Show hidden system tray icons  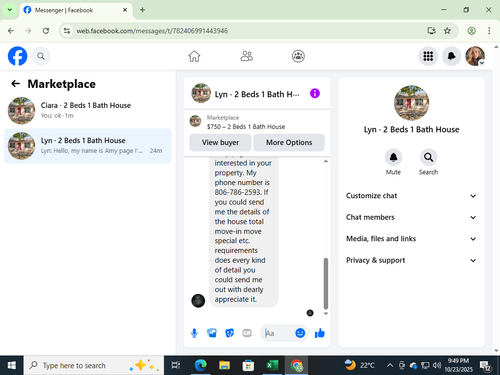point(389,366)
